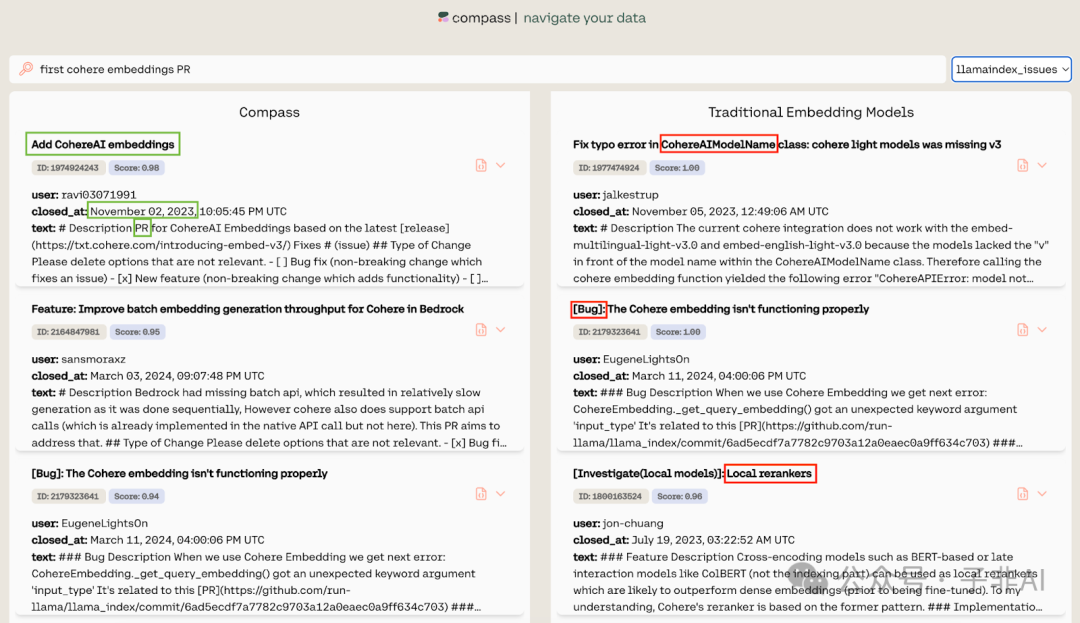Open Investigate local models Local rerankers title
This screenshot has width=1080, height=623.
tap(693, 473)
